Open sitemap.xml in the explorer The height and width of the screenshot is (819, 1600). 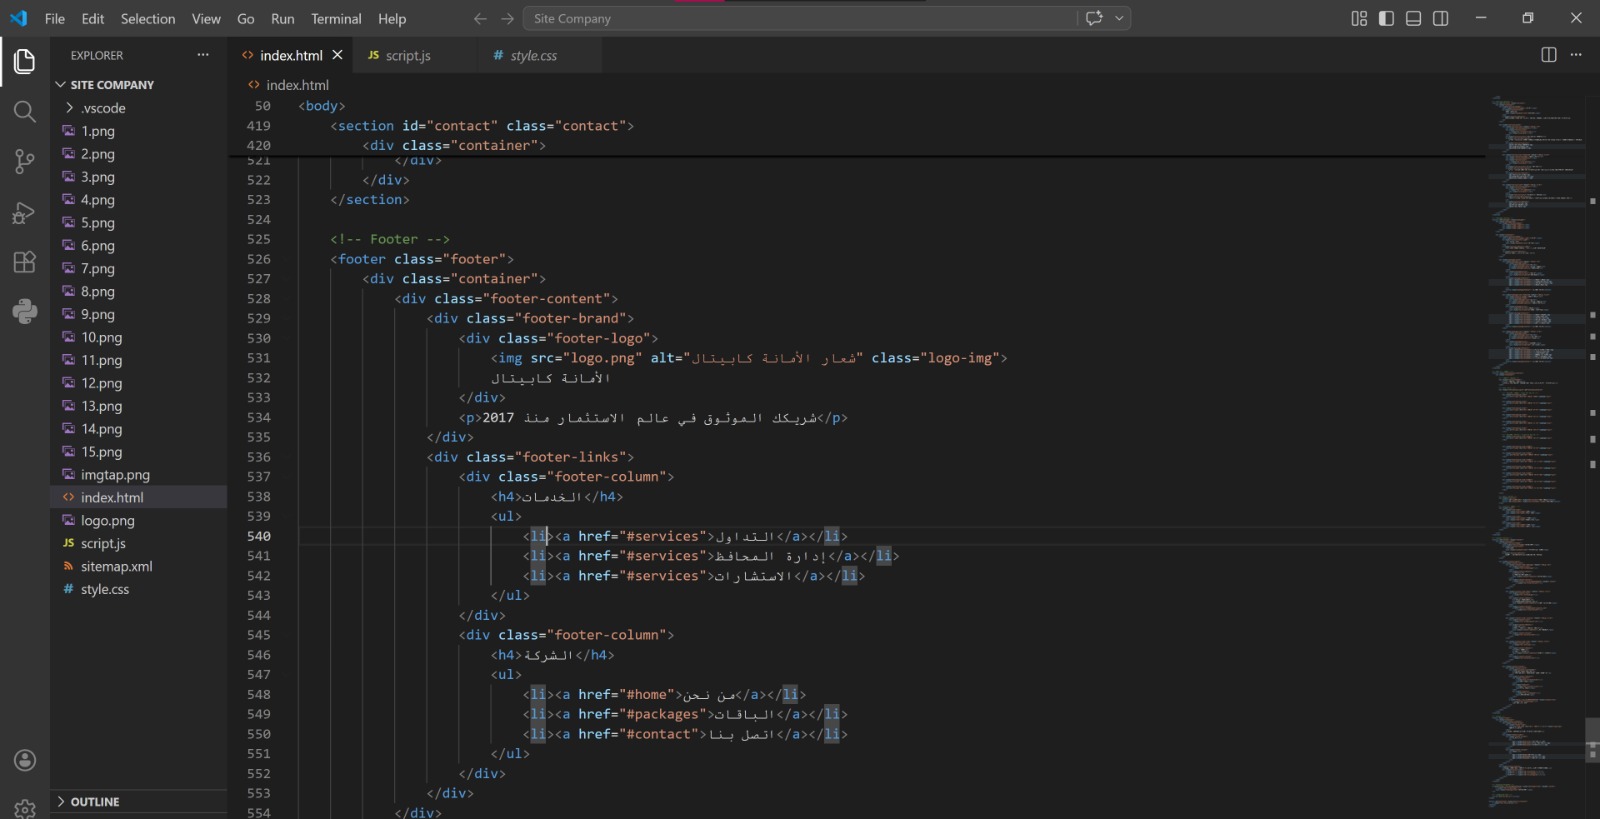116,566
